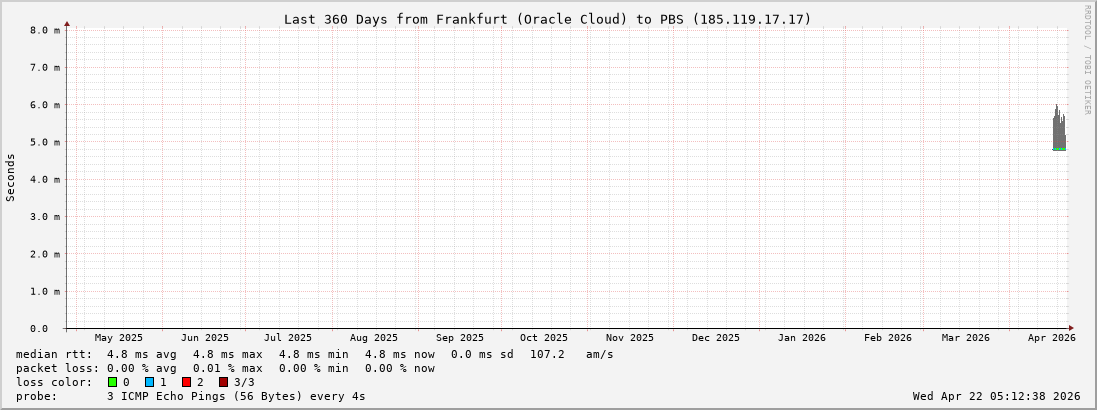Click the vertical Seconds axis label

point(11,178)
